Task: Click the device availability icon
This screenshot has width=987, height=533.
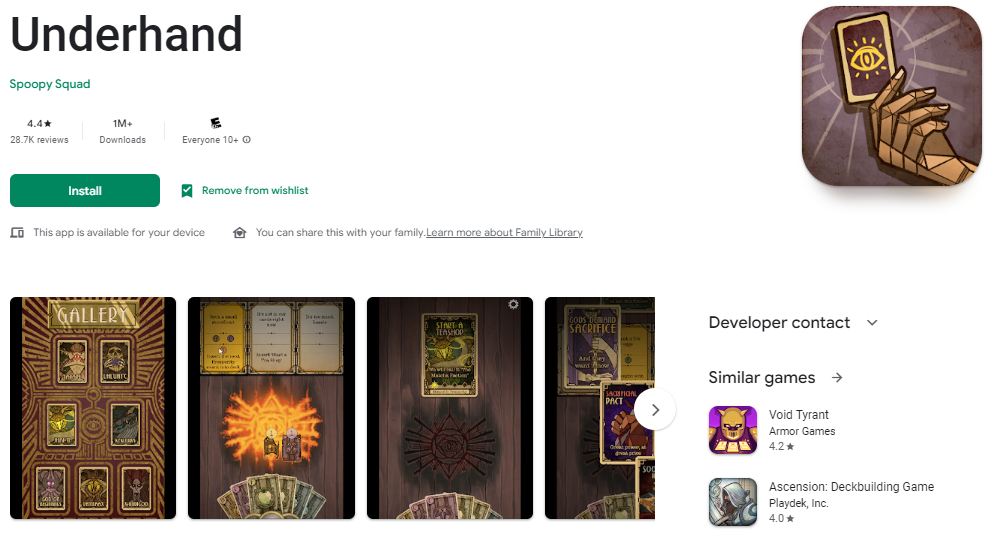Action: 17,233
